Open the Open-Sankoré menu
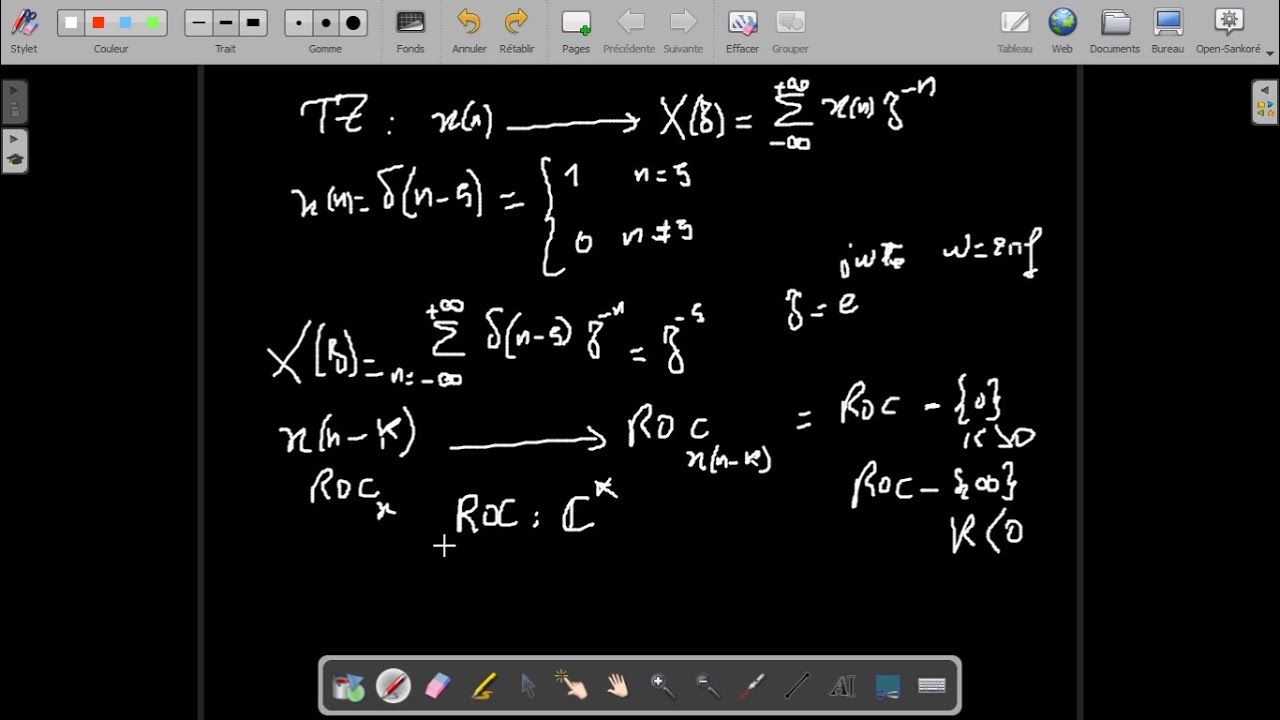 tap(1228, 30)
